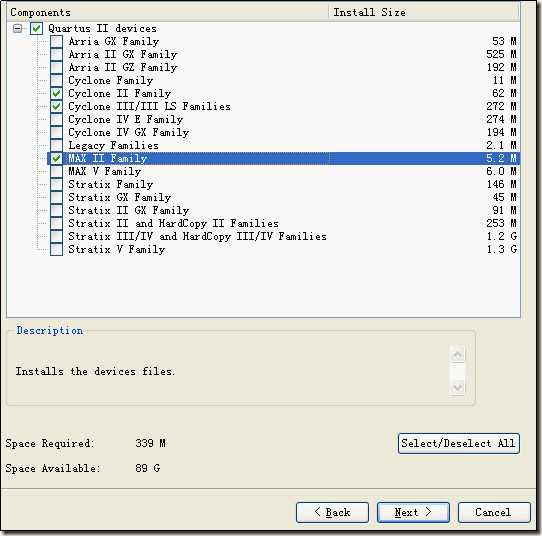Enable the Stratix GX Family checkbox
The image size is (542, 536).
56,198
